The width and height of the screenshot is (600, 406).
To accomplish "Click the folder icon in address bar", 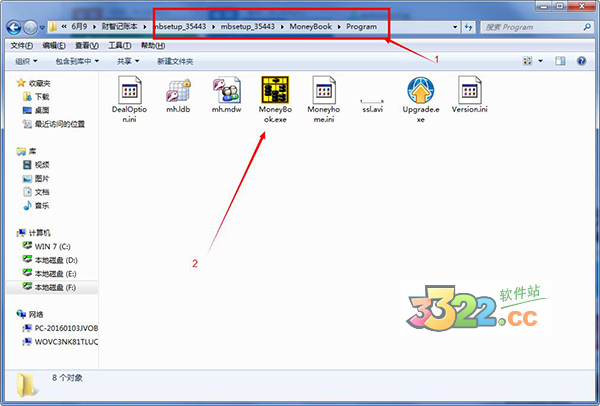I will [x=53, y=27].
